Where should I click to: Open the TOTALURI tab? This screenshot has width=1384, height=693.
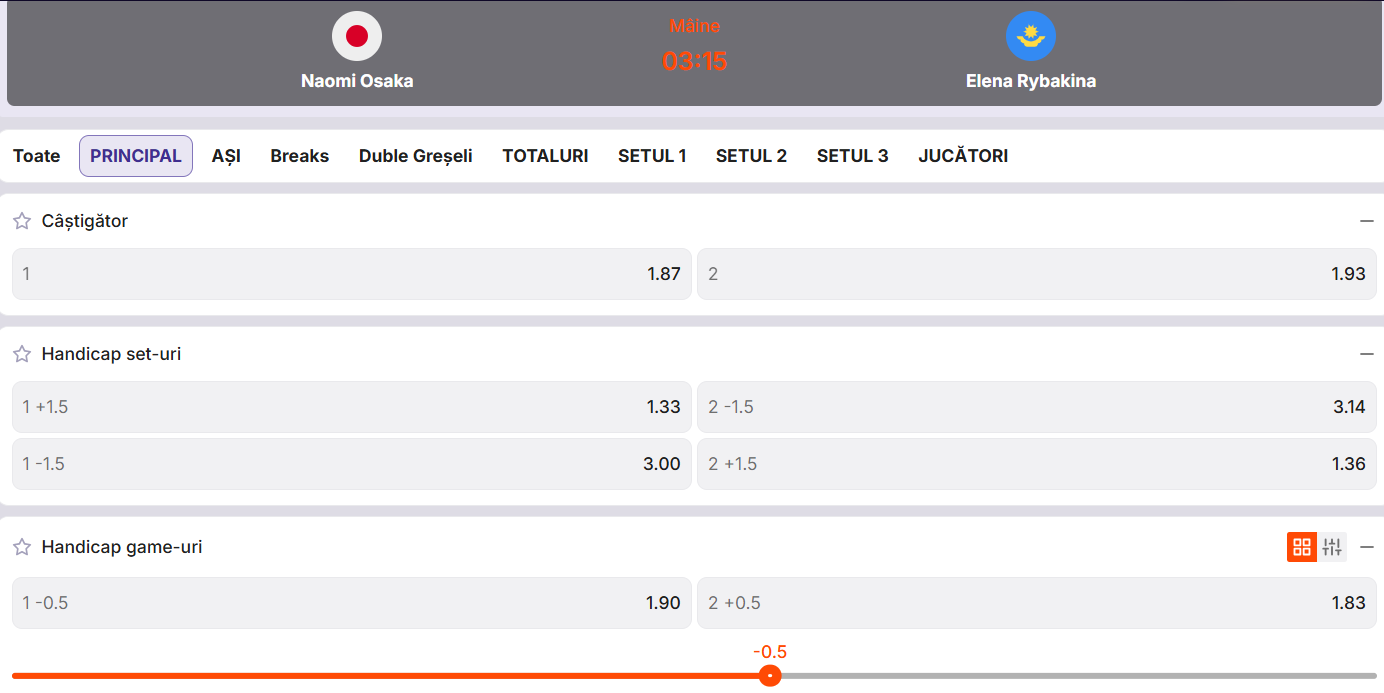(545, 156)
